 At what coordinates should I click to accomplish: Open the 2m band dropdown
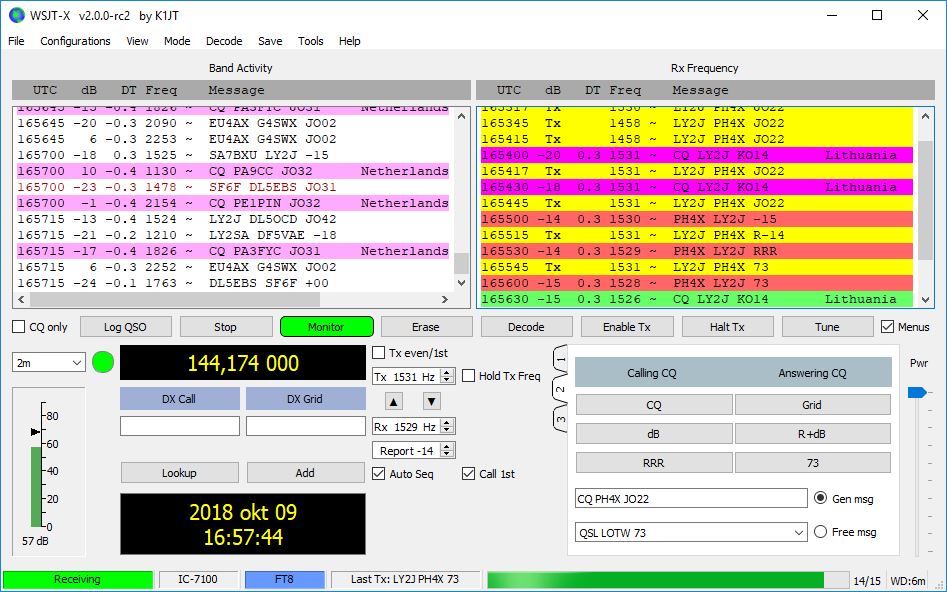48,362
